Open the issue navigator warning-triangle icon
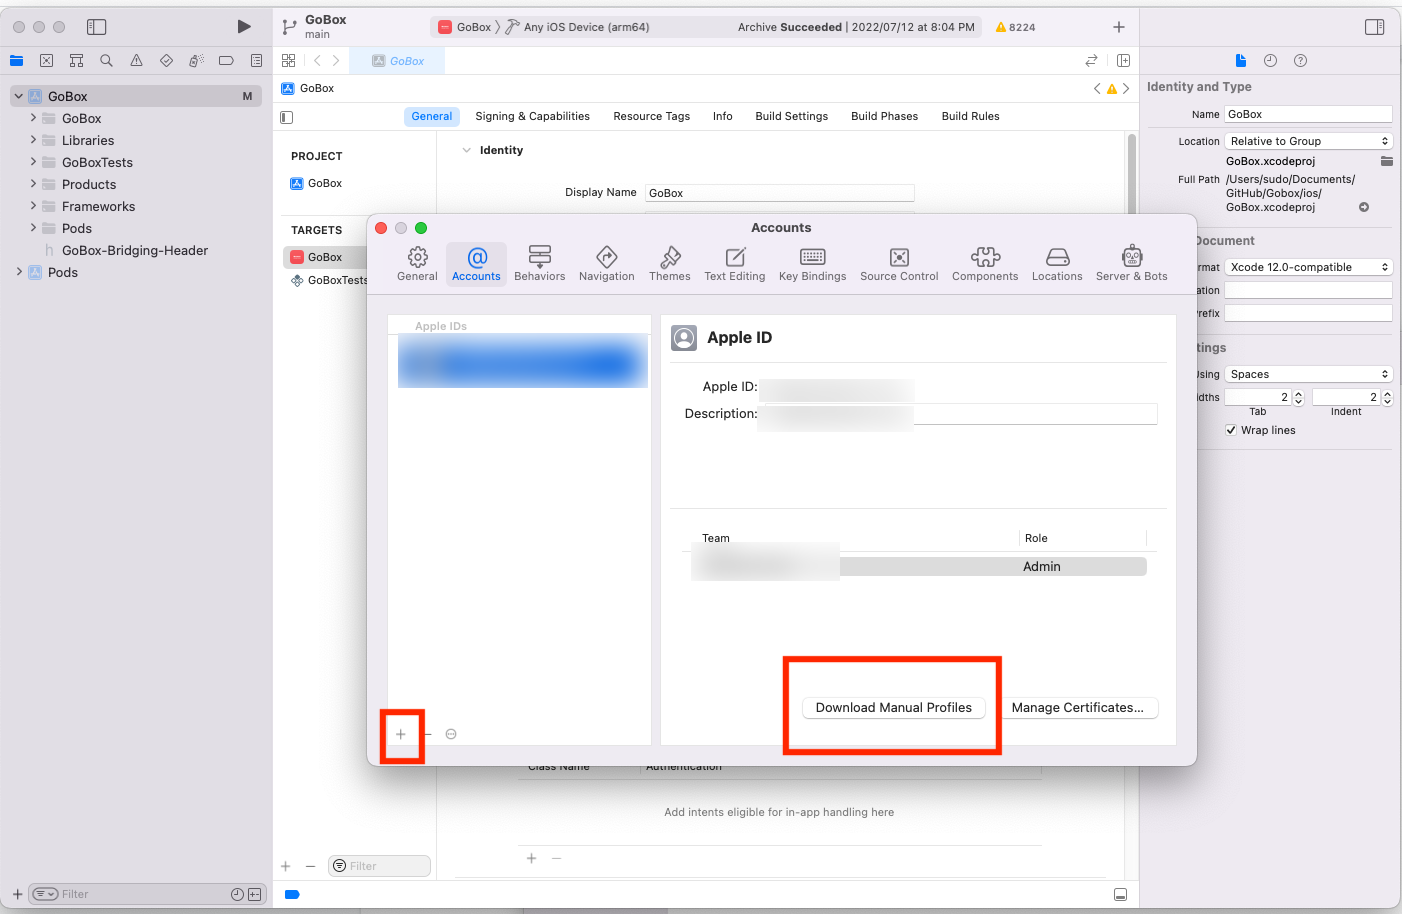The height and width of the screenshot is (914, 1402). point(136,61)
